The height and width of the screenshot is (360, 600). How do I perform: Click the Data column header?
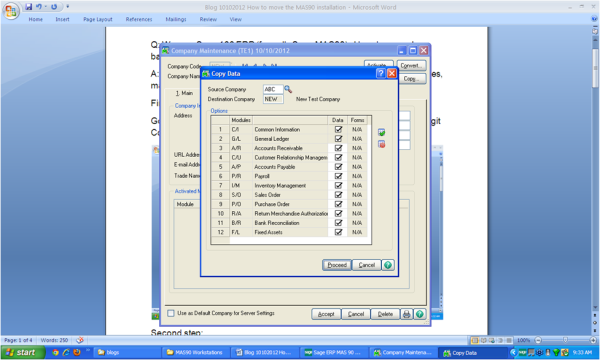(x=338, y=120)
